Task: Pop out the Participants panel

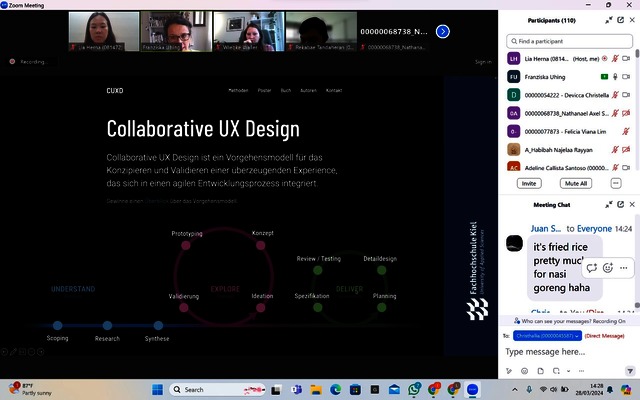Action: (x=620, y=20)
